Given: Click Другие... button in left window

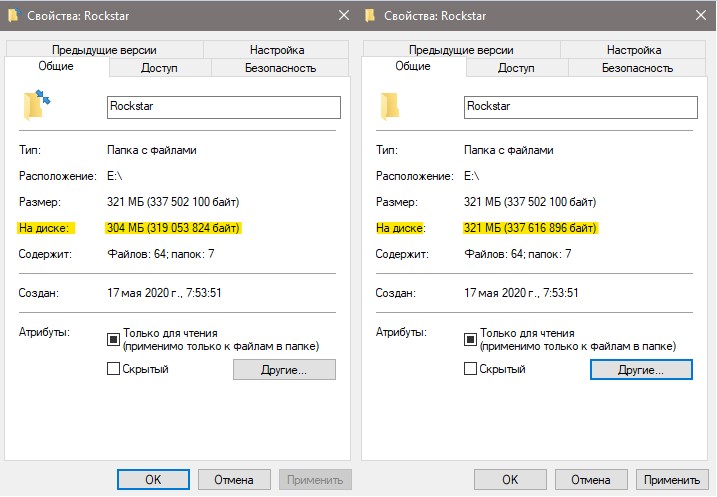Looking at the screenshot, I should (x=284, y=369).
